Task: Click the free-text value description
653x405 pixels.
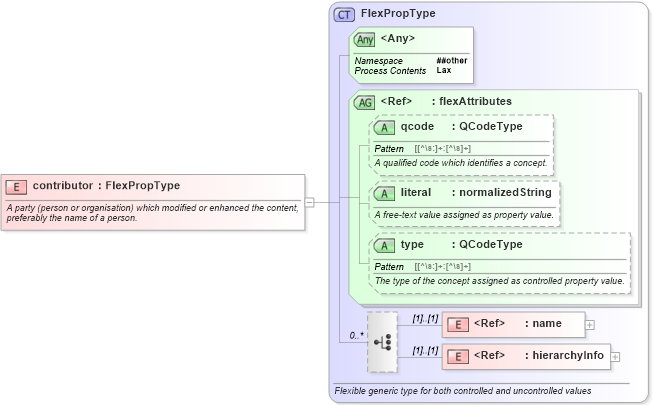Action: pyautogui.click(x=464, y=215)
